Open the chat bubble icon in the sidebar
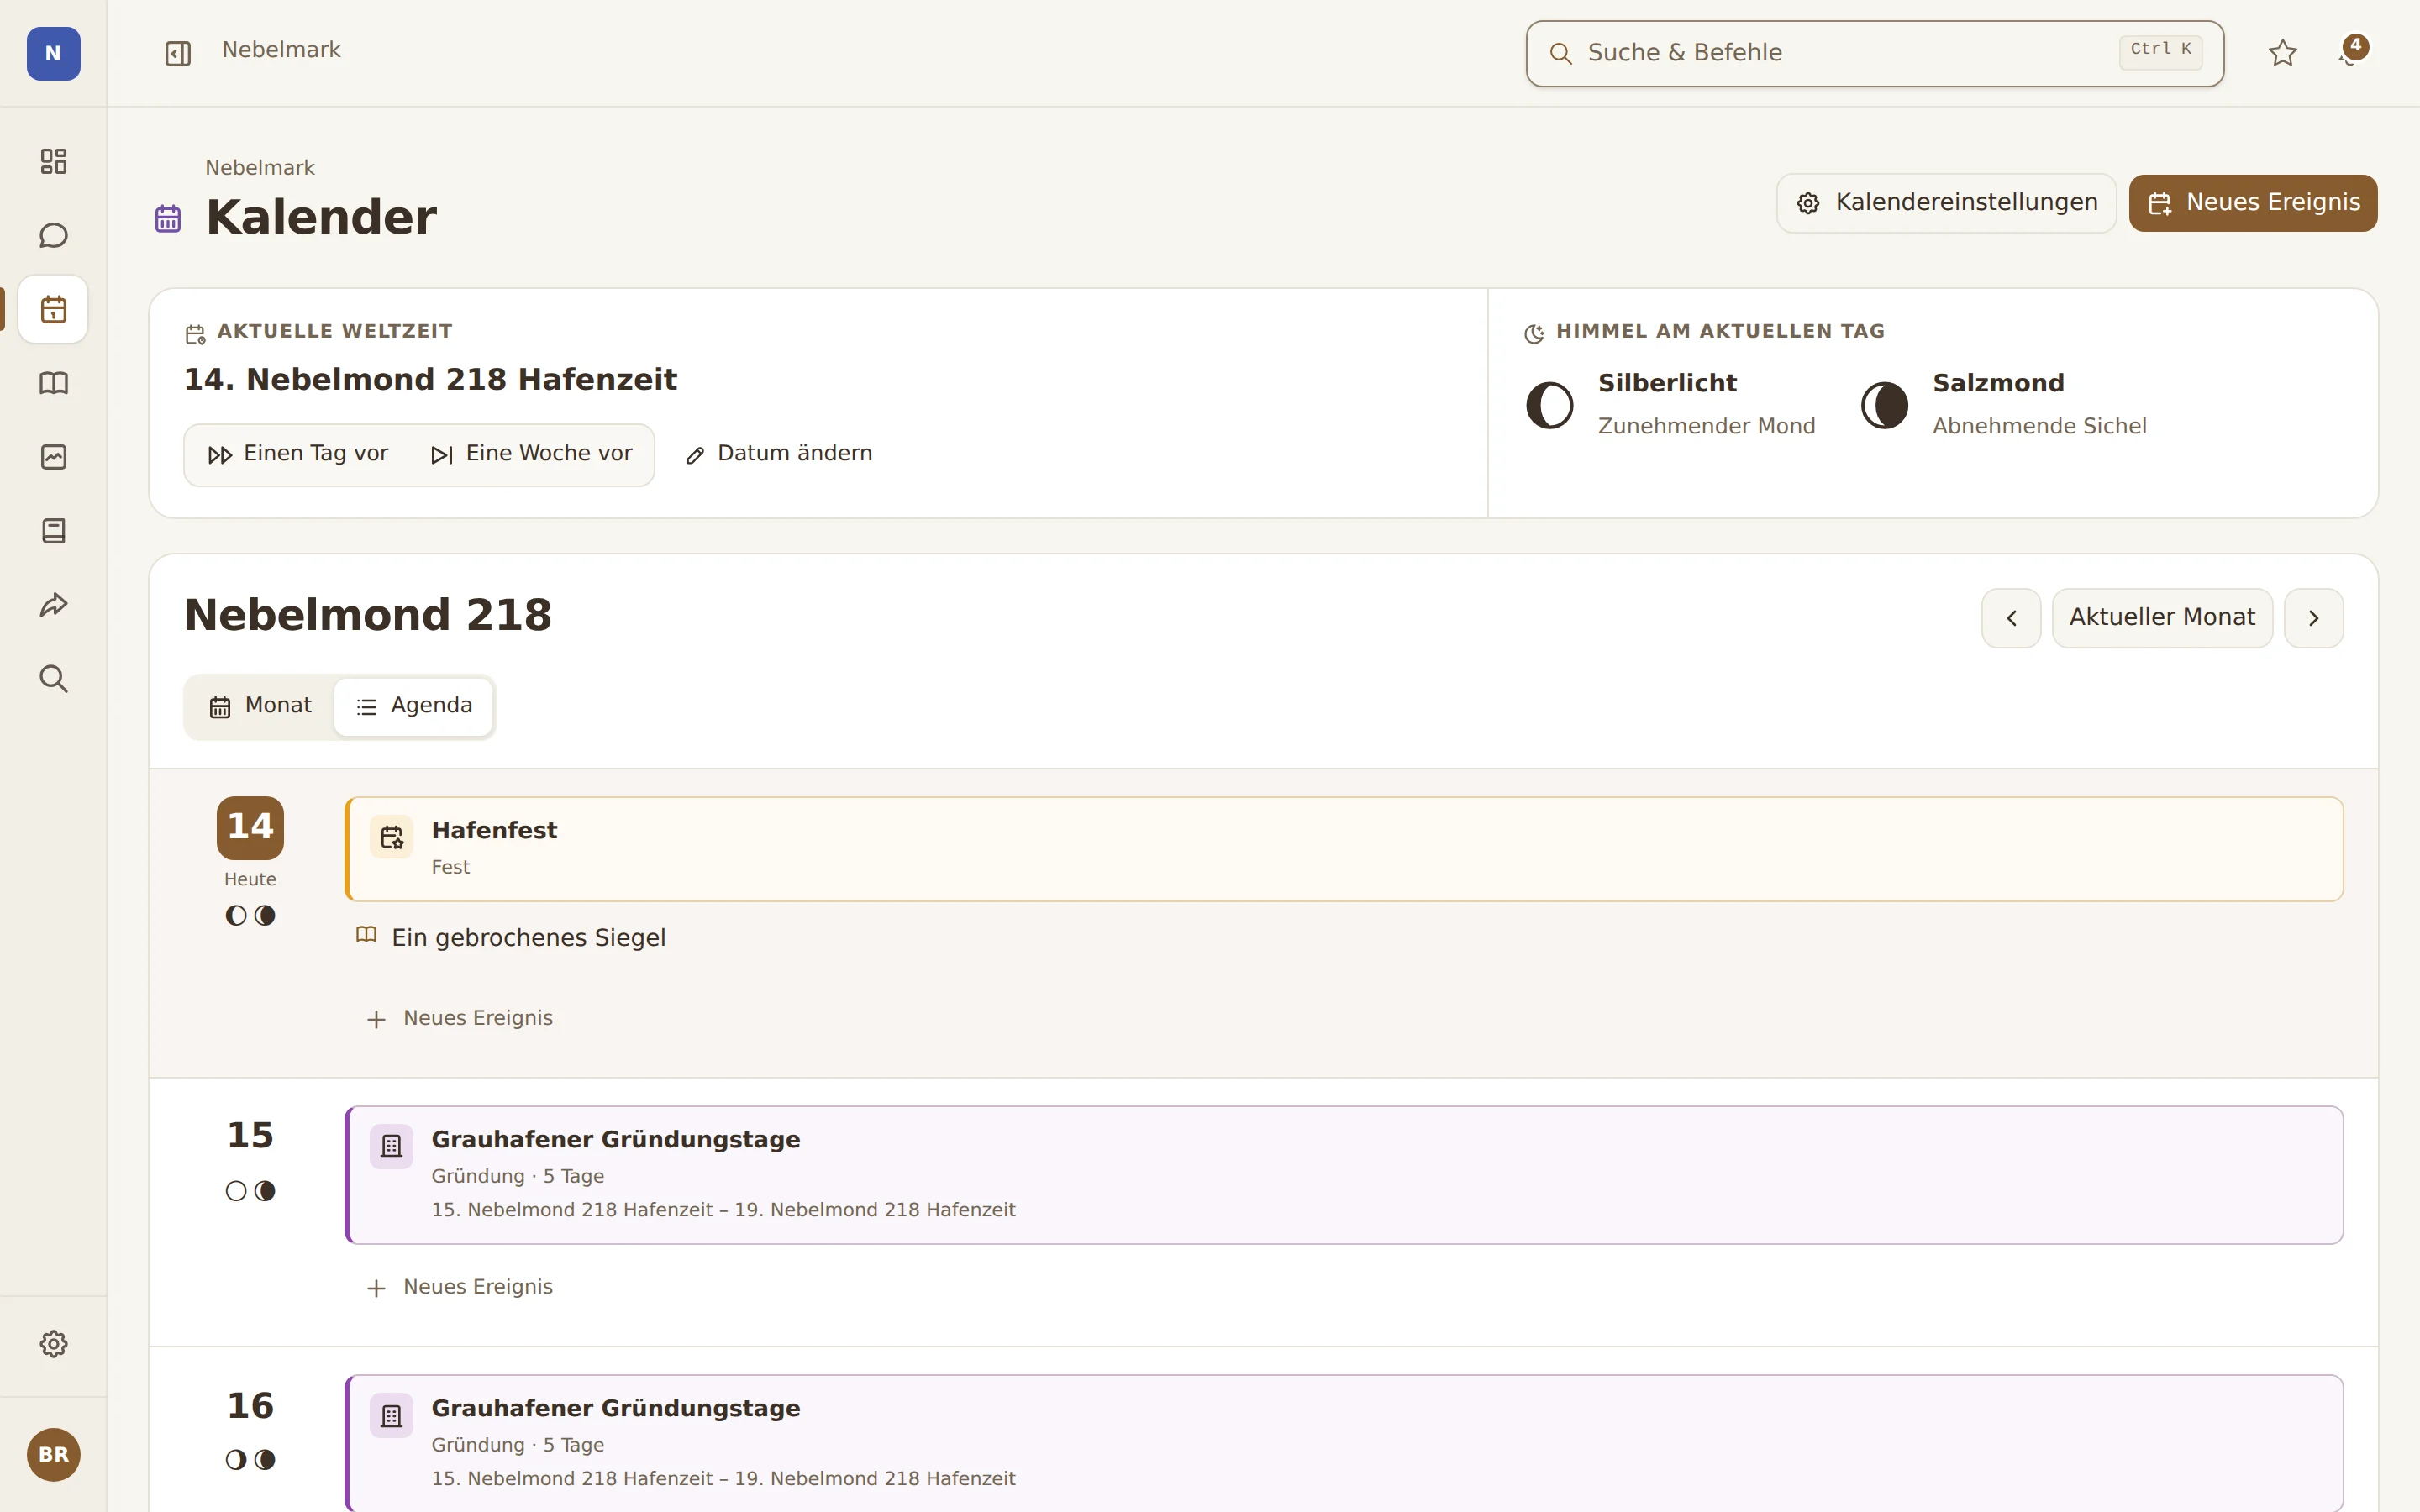 click(x=53, y=235)
